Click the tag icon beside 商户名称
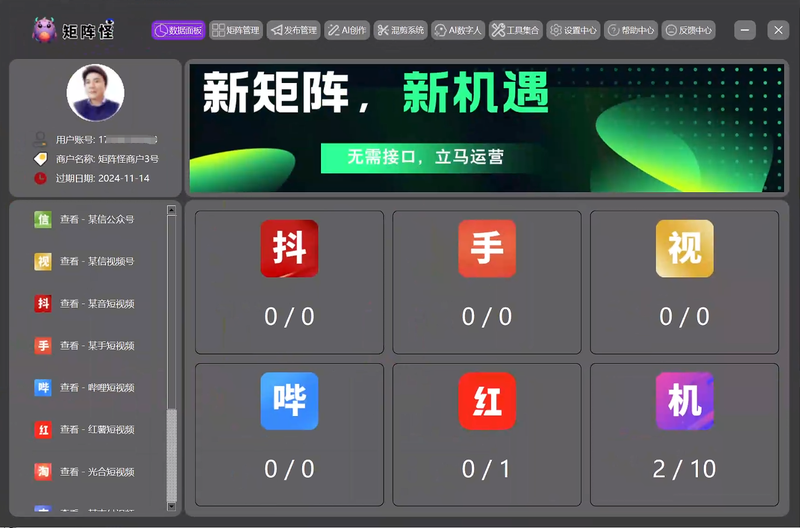The image size is (800, 528). tap(40, 159)
